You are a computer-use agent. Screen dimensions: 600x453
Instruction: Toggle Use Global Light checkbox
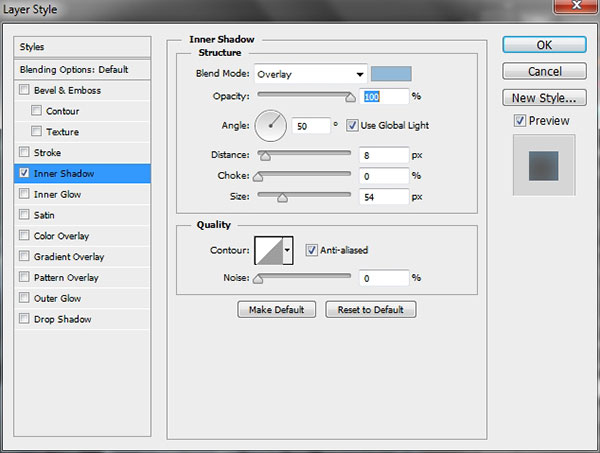[352, 125]
